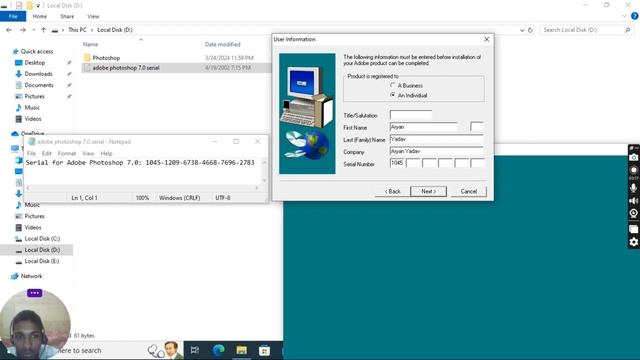Open the File tab in Explorer

tap(13, 16)
